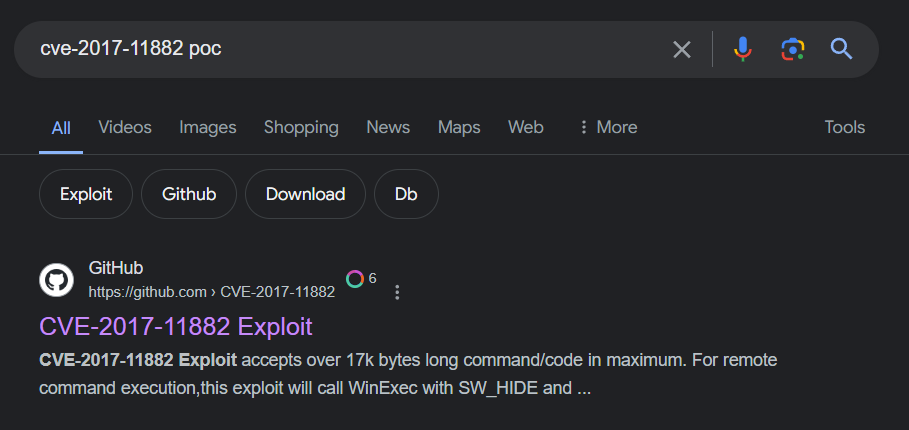The image size is (909, 430).
Task: Open the search Tools options
Action: [845, 127]
